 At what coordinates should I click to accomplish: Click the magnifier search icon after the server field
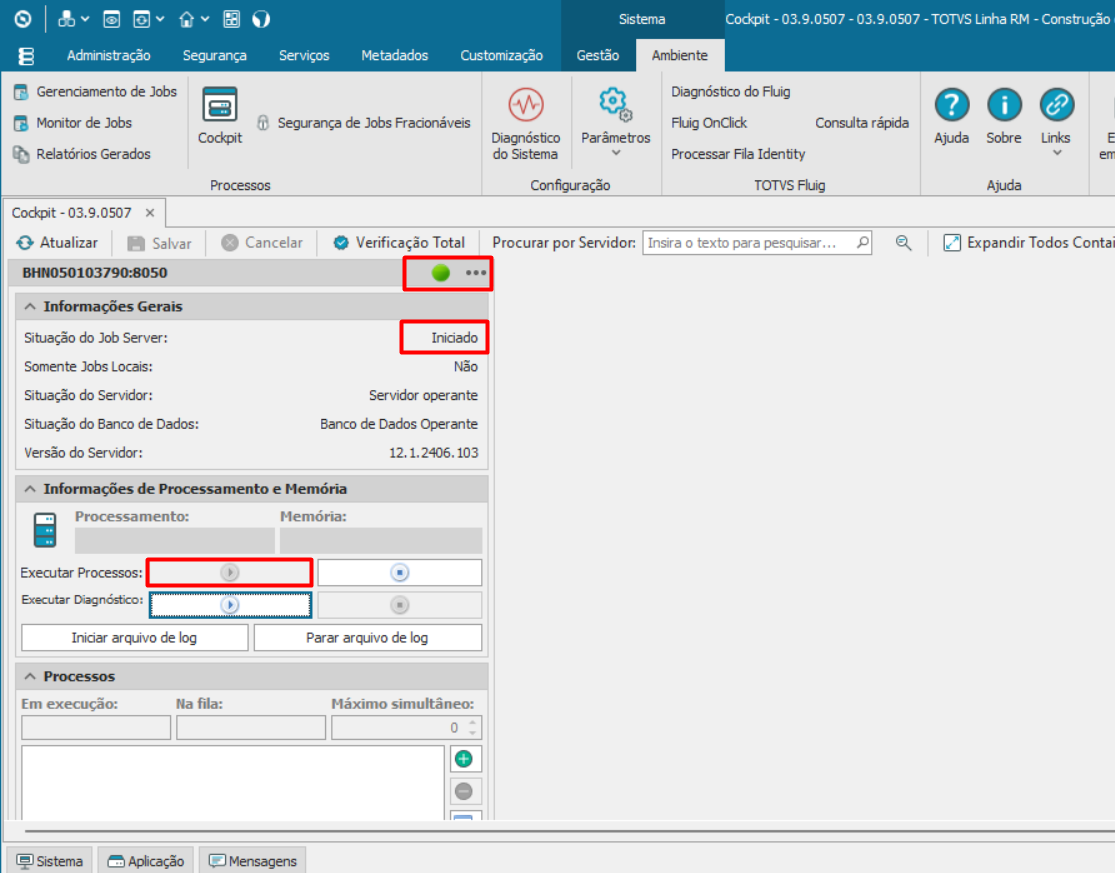(x=903, y=243)
